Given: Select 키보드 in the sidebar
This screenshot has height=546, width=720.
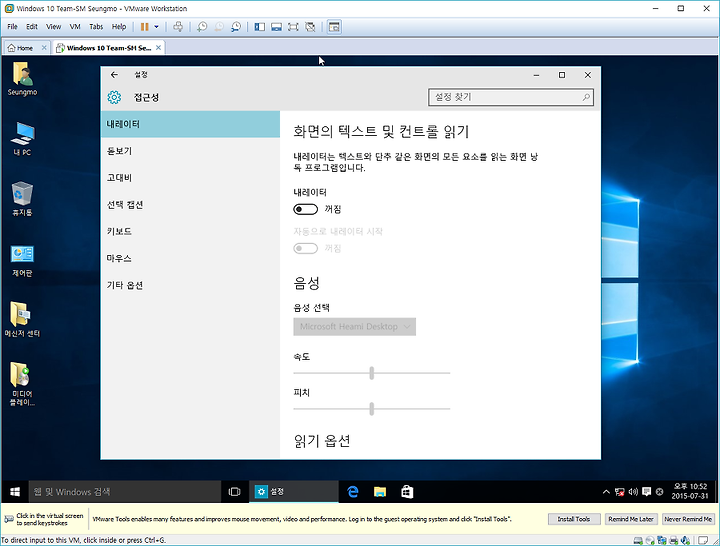Looking at the screenshot, I should (x=190, y=231).
